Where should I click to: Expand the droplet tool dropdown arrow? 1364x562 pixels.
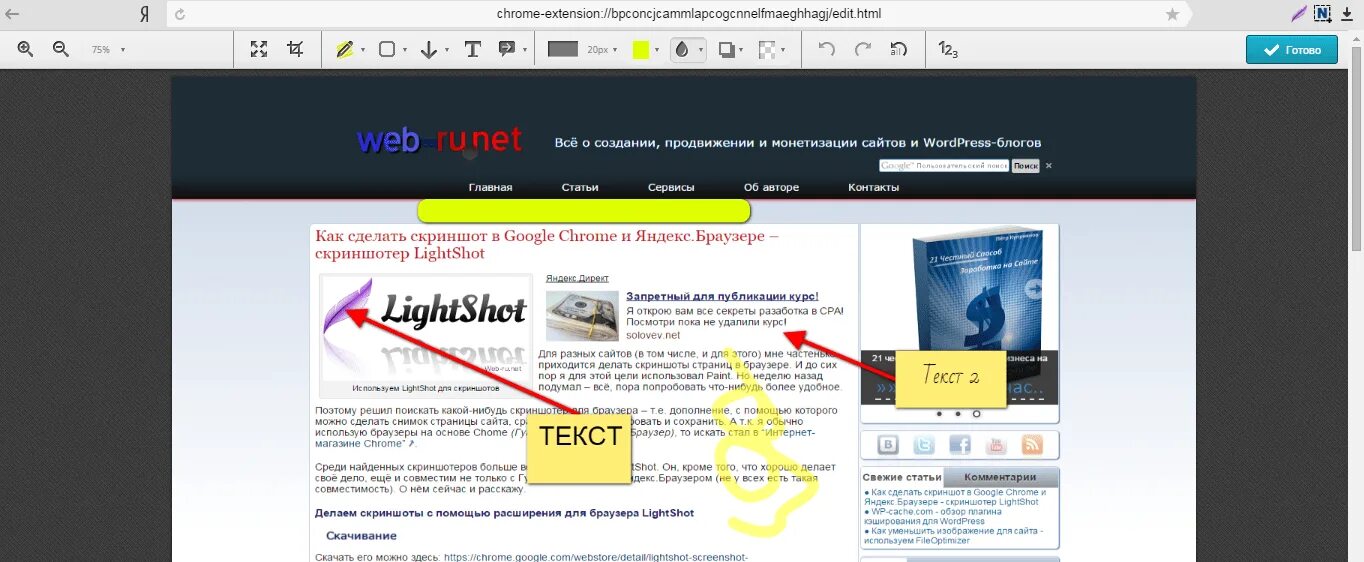click(x=700, y=50)
